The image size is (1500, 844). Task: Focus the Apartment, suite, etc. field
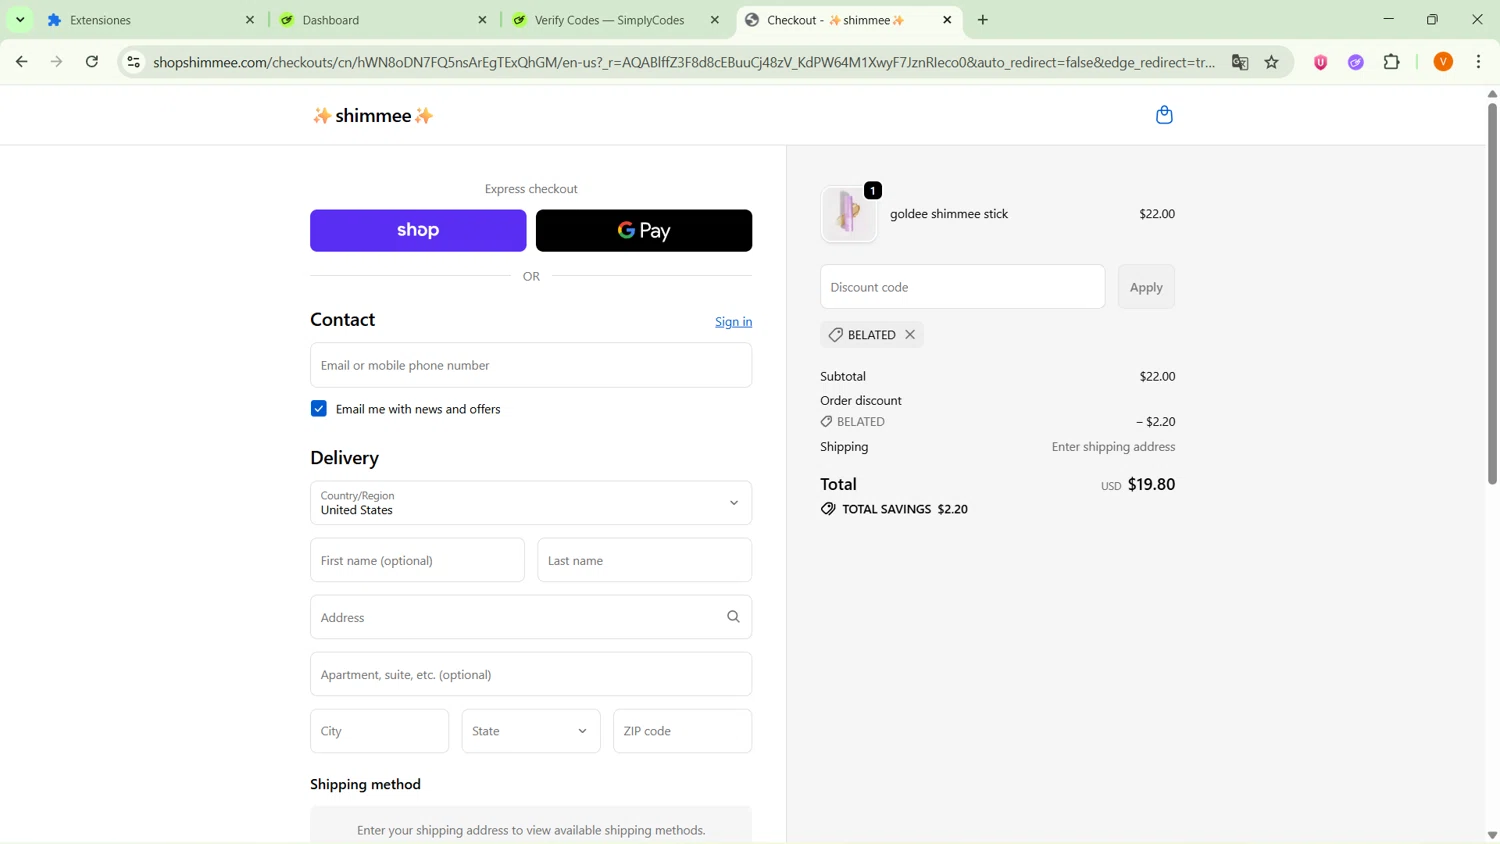(x=531, y=674)
